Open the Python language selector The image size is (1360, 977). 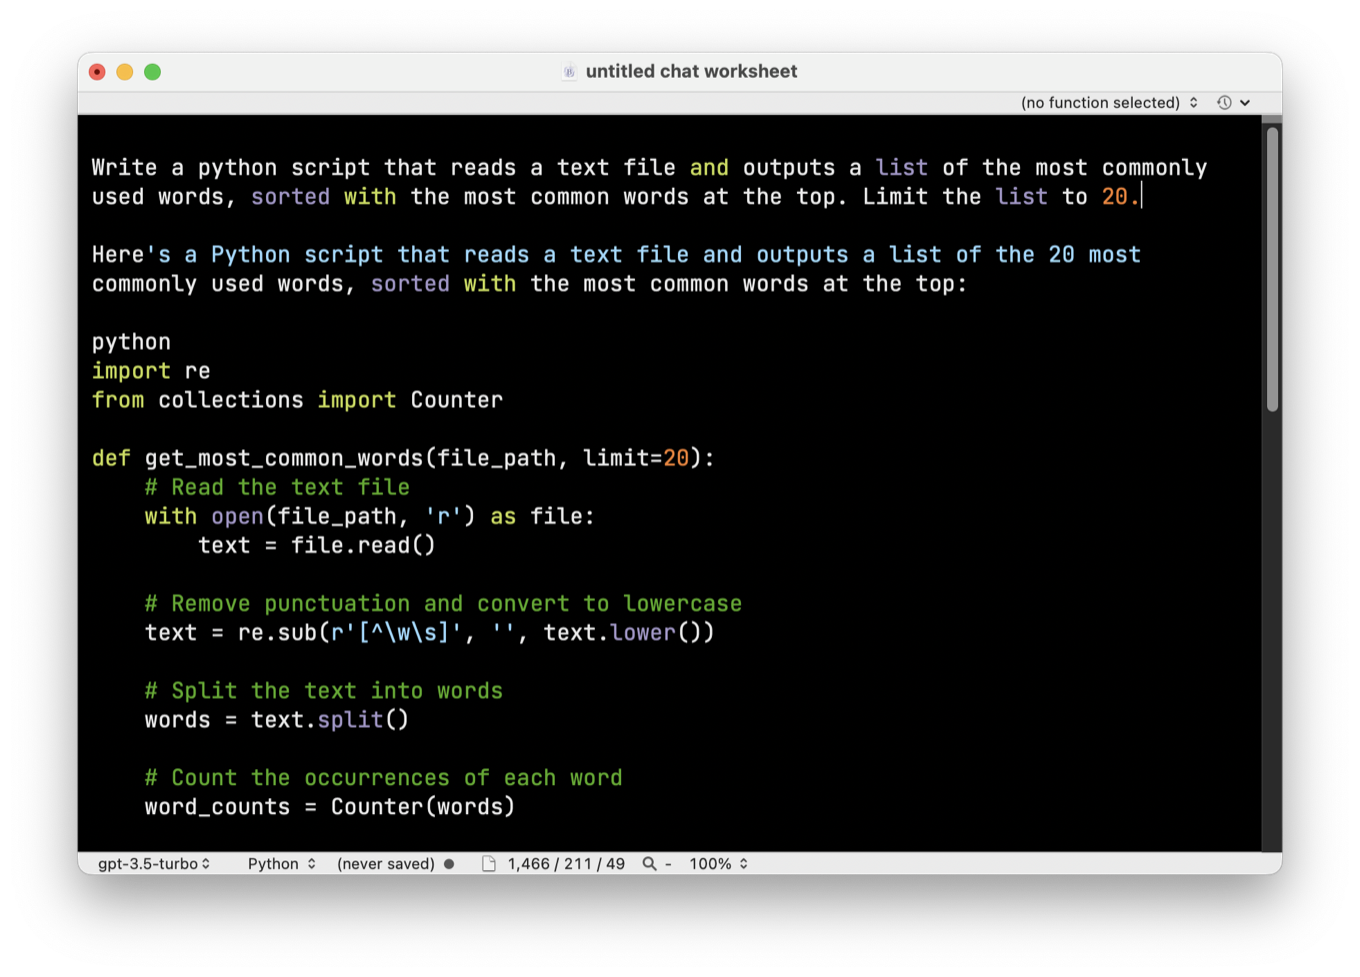click(280, 863)
